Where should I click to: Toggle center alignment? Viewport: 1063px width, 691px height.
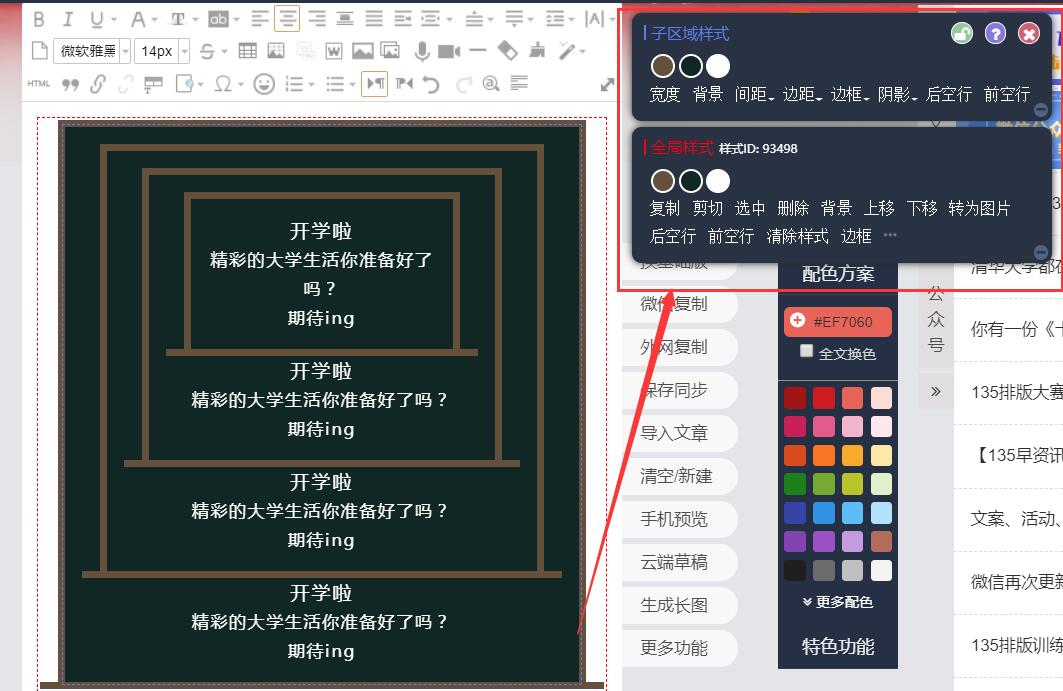click(x=287, y=18)
